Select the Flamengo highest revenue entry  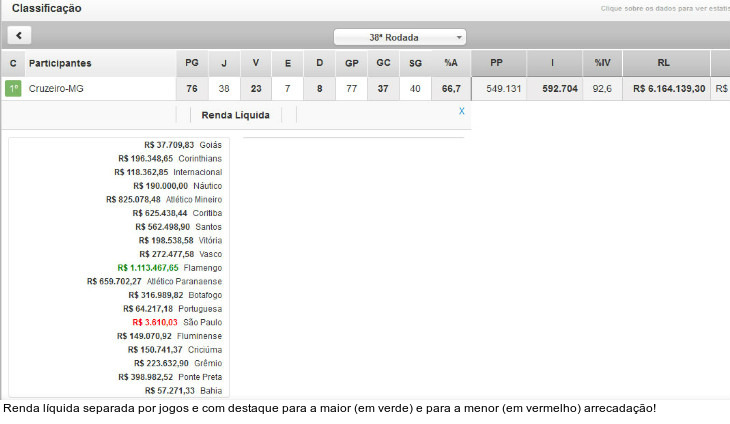(x=169, y=268)
